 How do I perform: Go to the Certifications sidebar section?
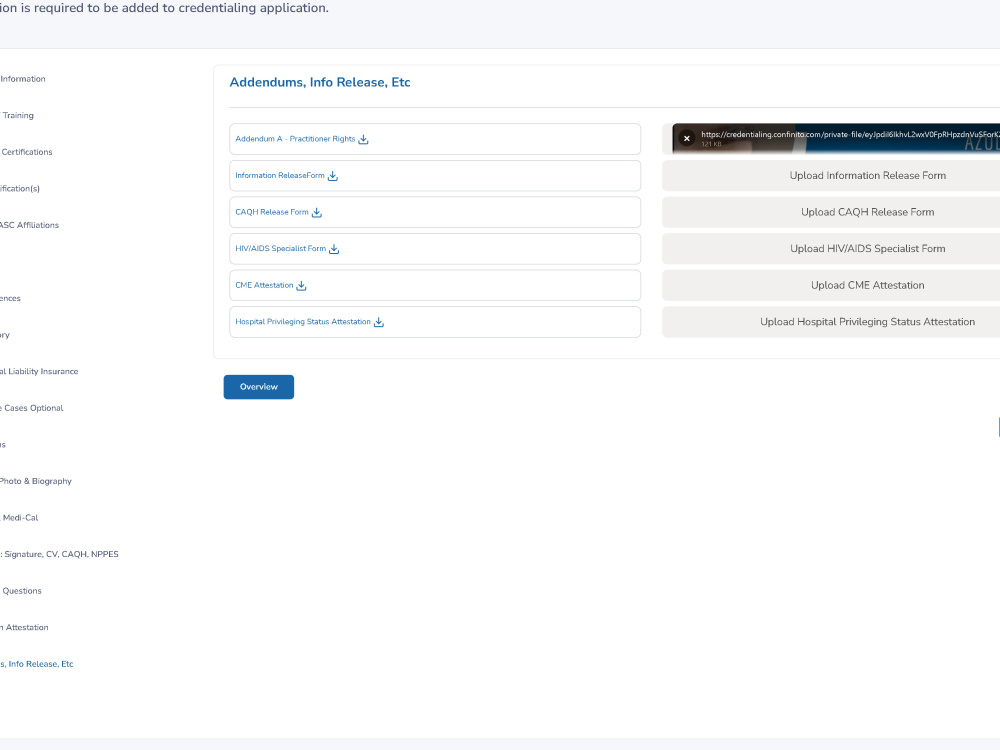pos(26,152)
